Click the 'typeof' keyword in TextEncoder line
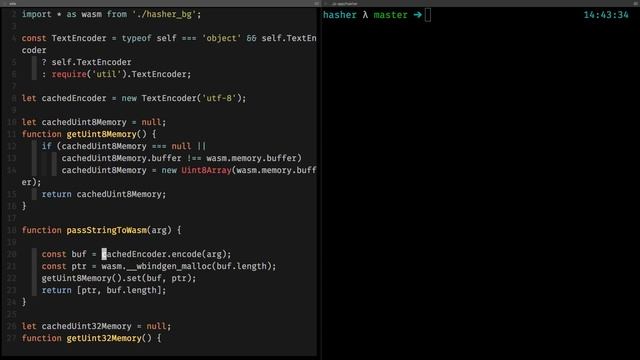The image size is (640, 360). 136,38
